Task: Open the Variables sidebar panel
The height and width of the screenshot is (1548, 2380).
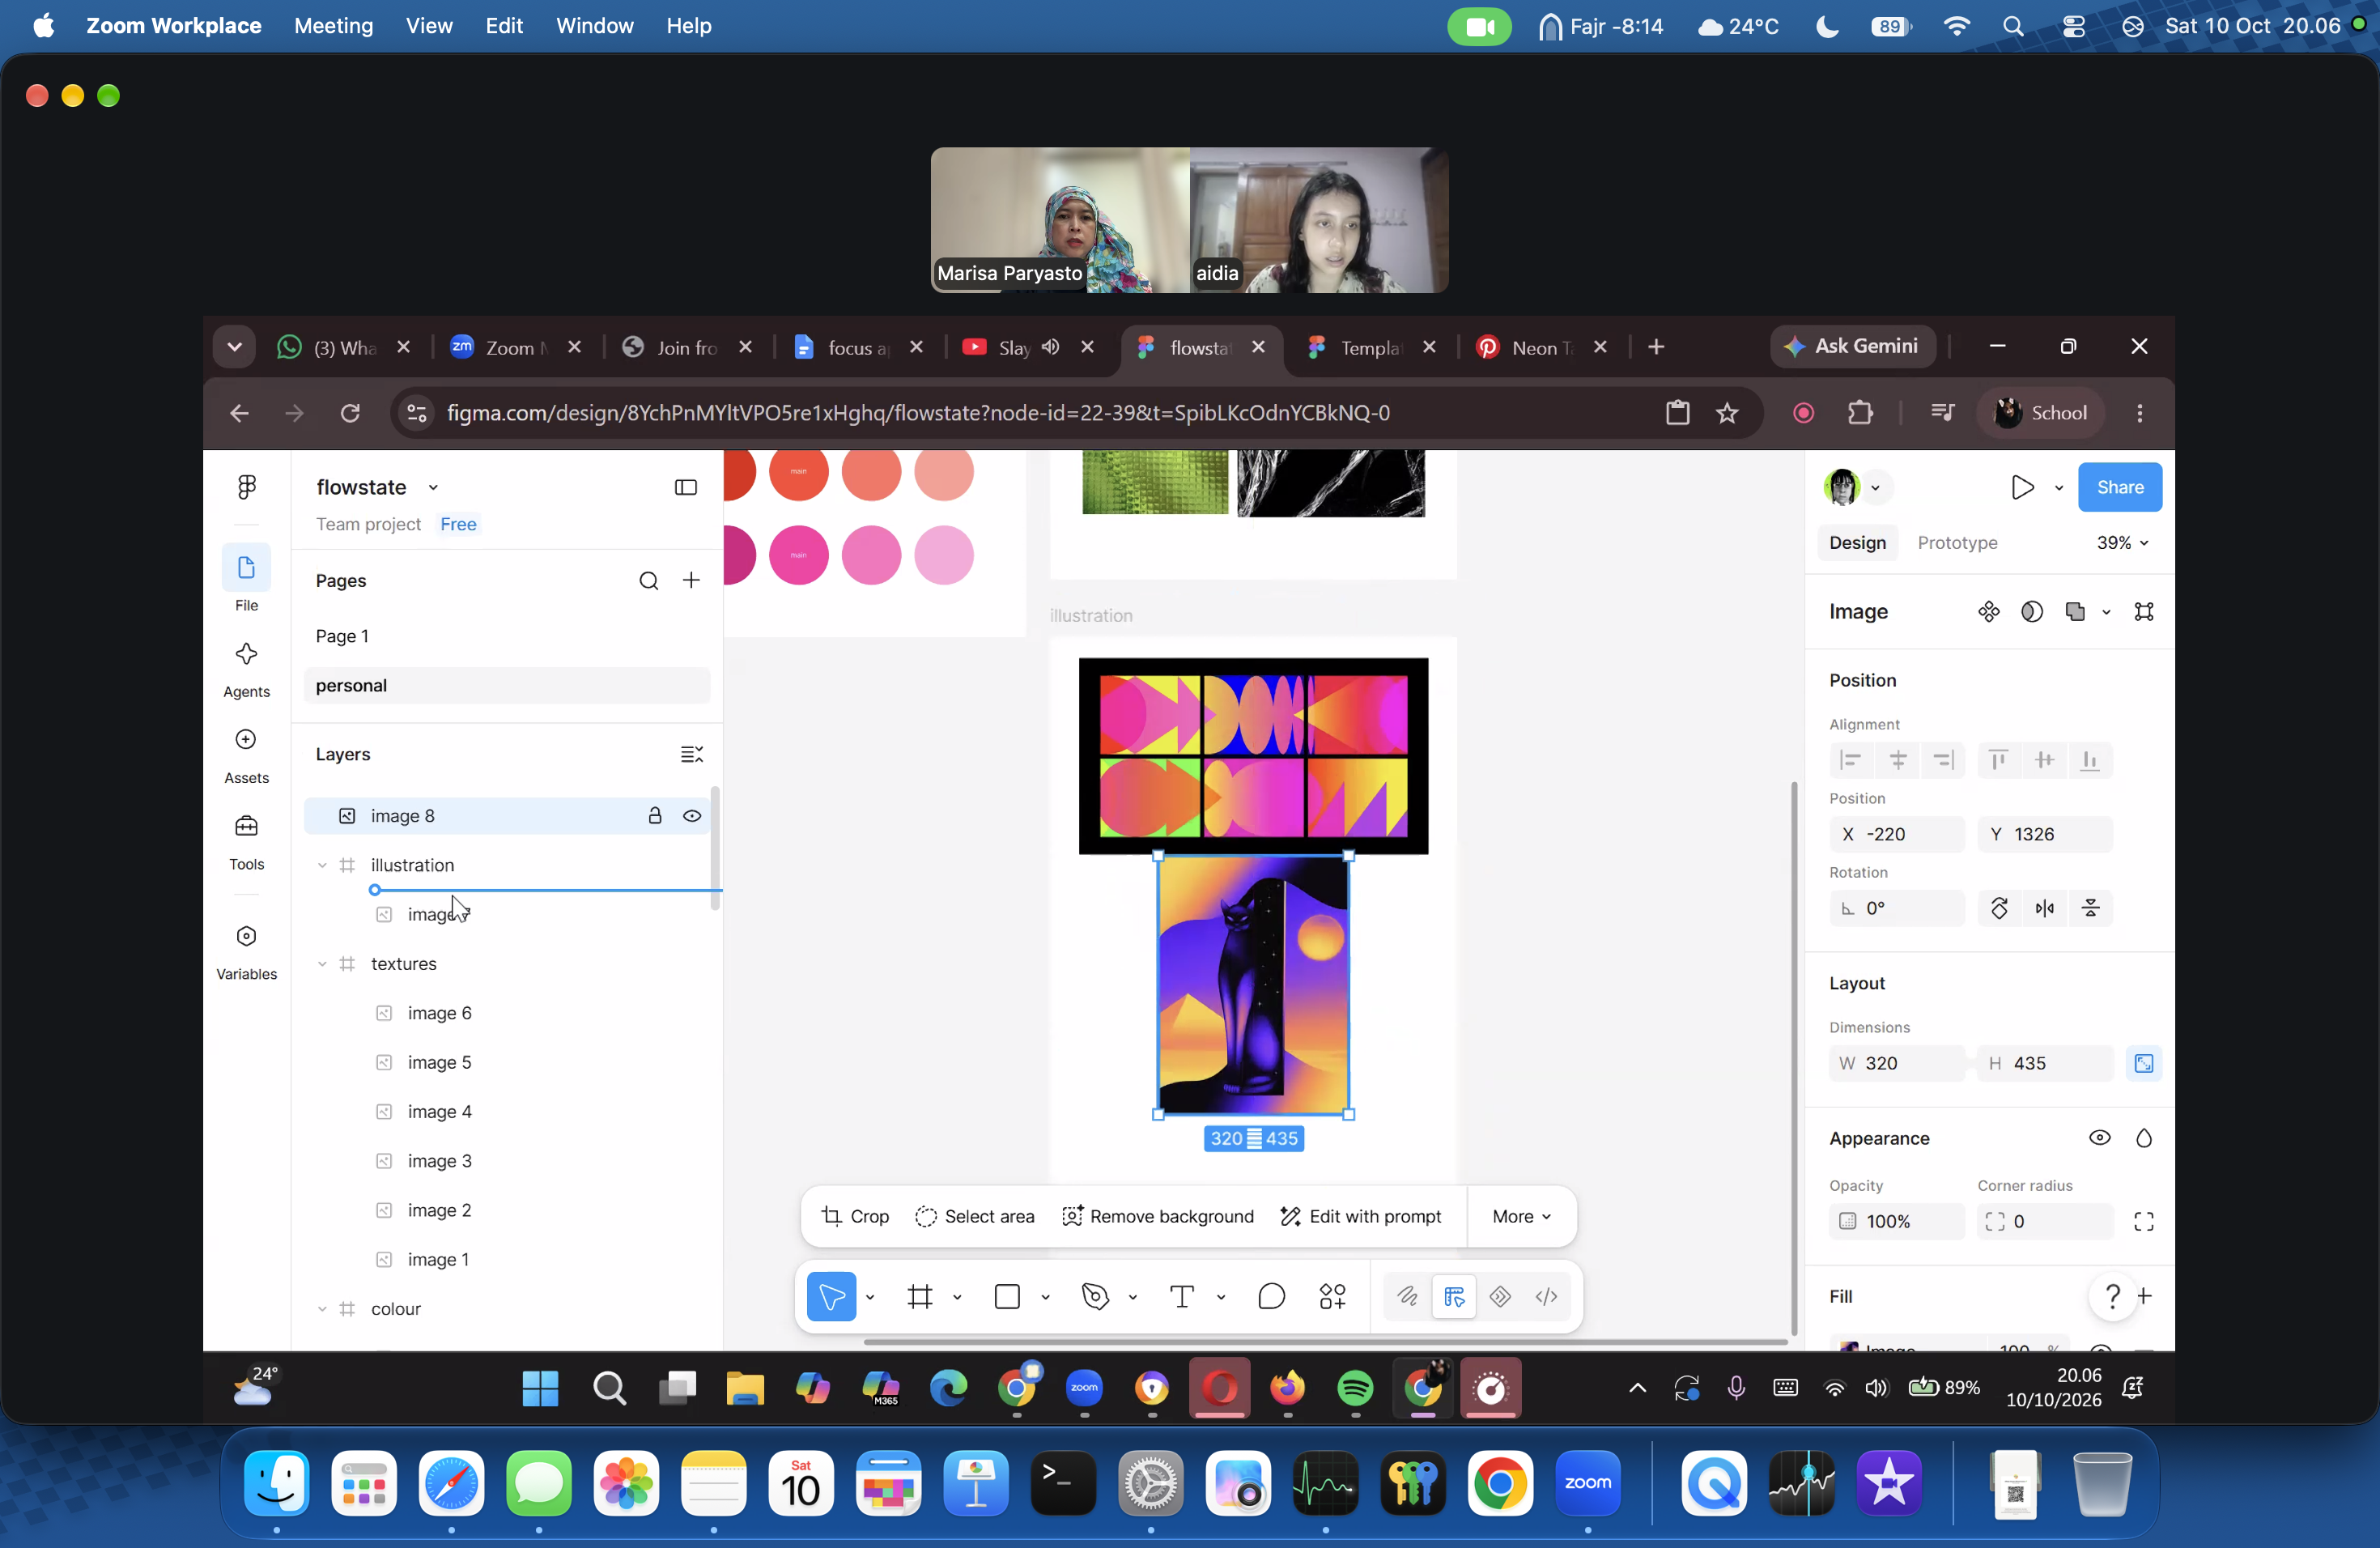Action: tap(246, 951)
